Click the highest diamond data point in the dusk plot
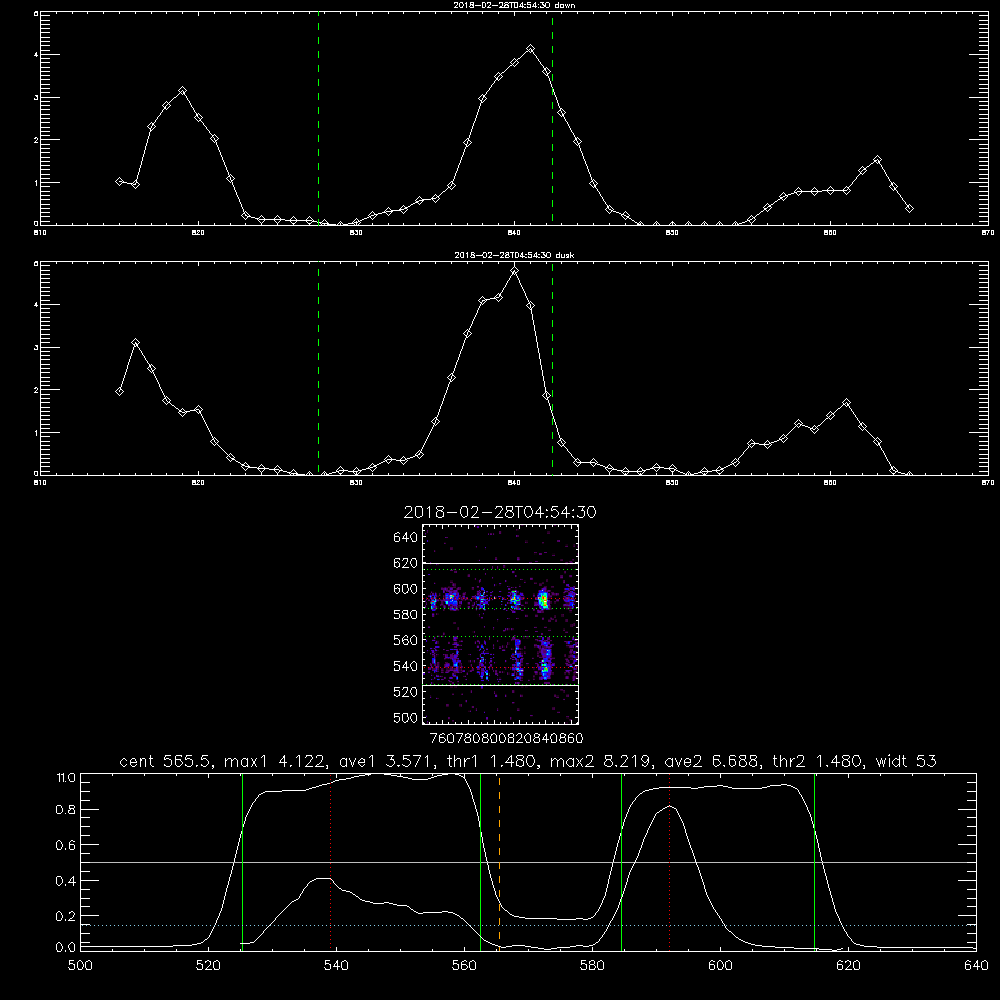This screenshot has height=1000, width=1000. (515, 271)
